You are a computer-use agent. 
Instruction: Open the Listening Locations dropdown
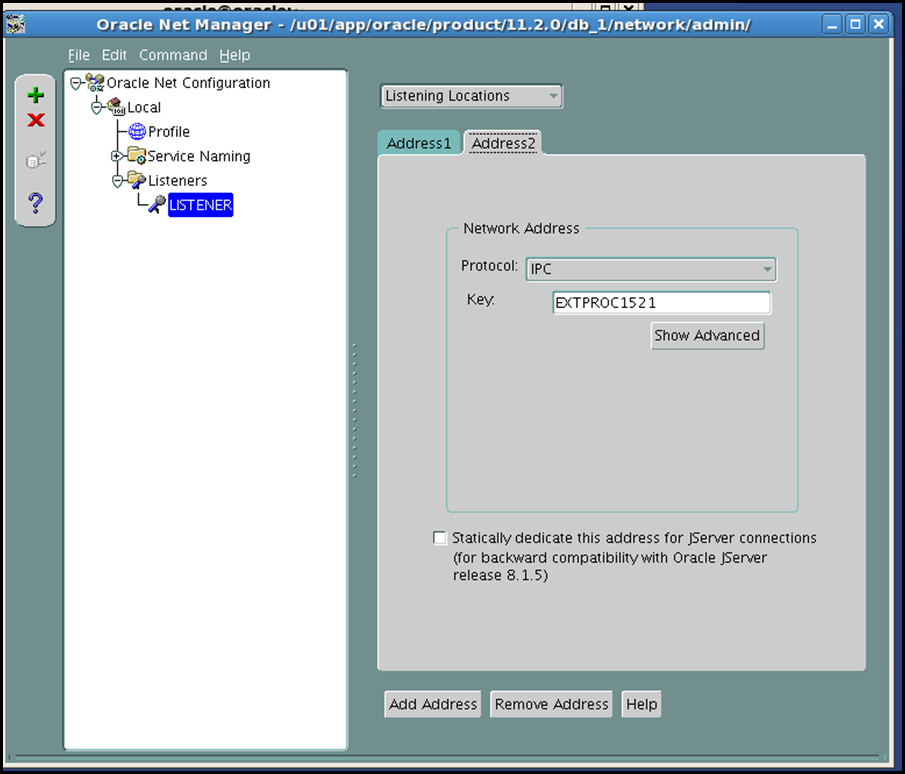click(472, 96)
